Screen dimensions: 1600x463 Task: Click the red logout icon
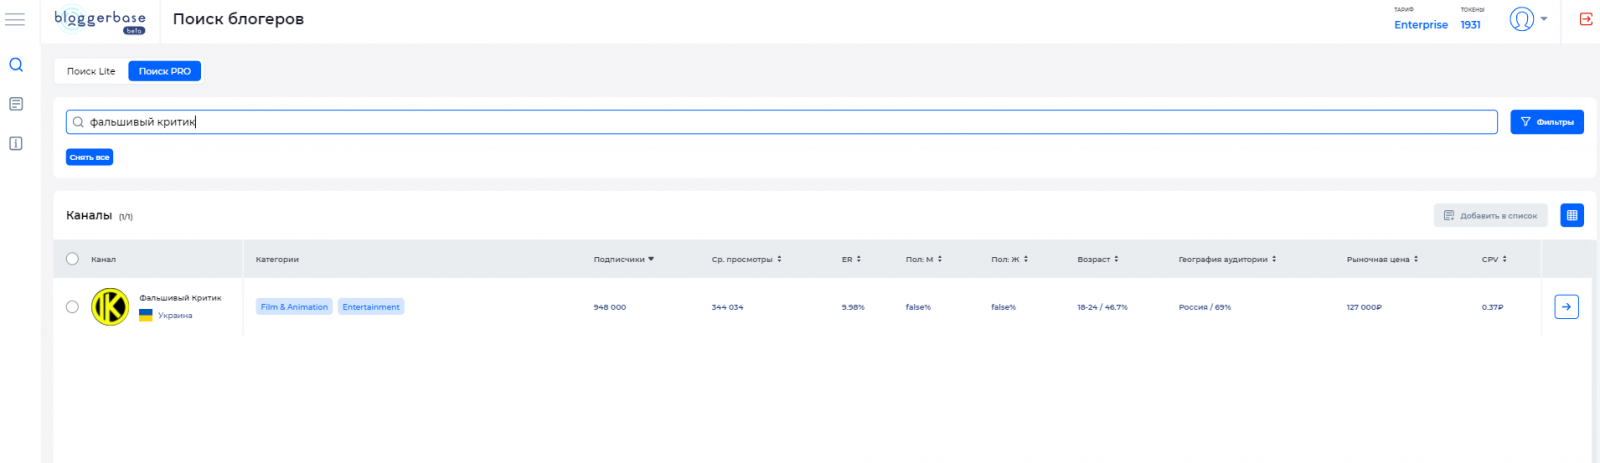coord(1586,19)
